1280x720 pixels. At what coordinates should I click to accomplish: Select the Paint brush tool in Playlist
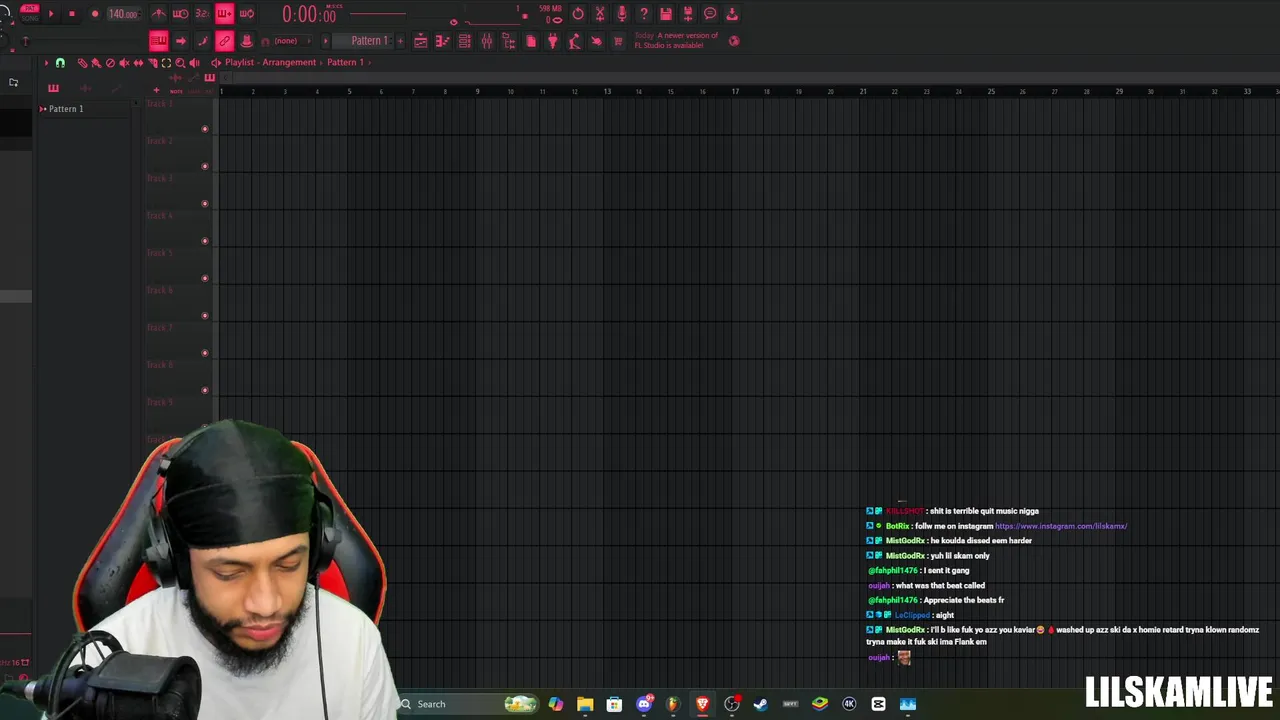click(x=96, y=62)
